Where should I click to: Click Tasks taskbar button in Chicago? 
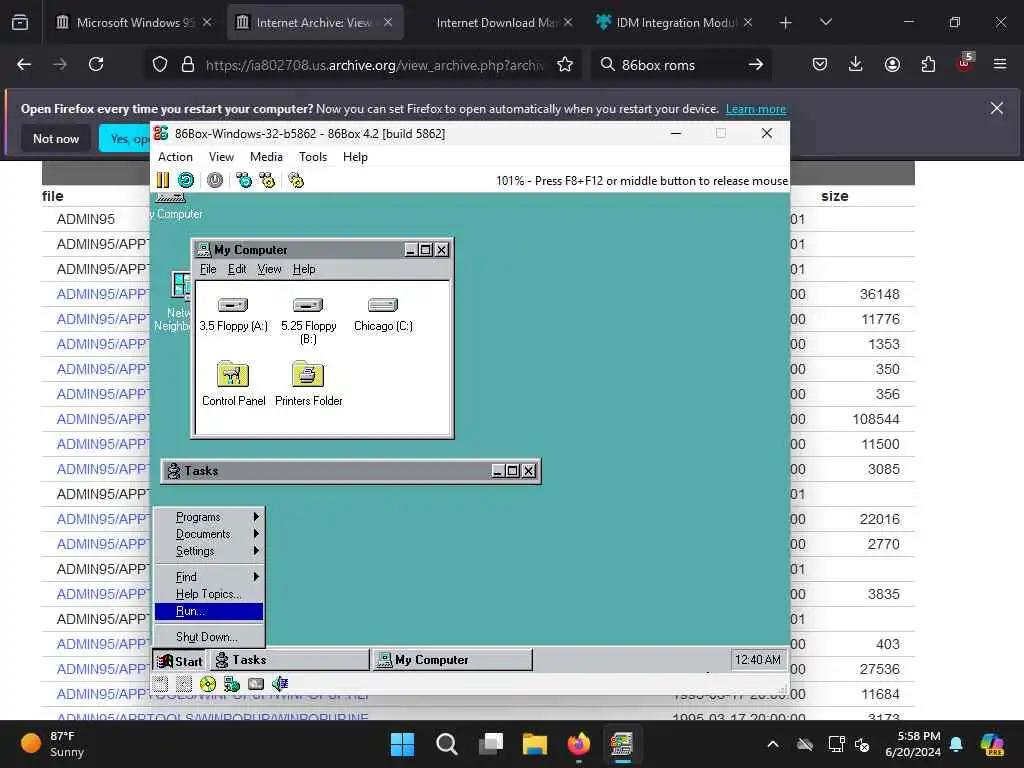coord(290,660)
